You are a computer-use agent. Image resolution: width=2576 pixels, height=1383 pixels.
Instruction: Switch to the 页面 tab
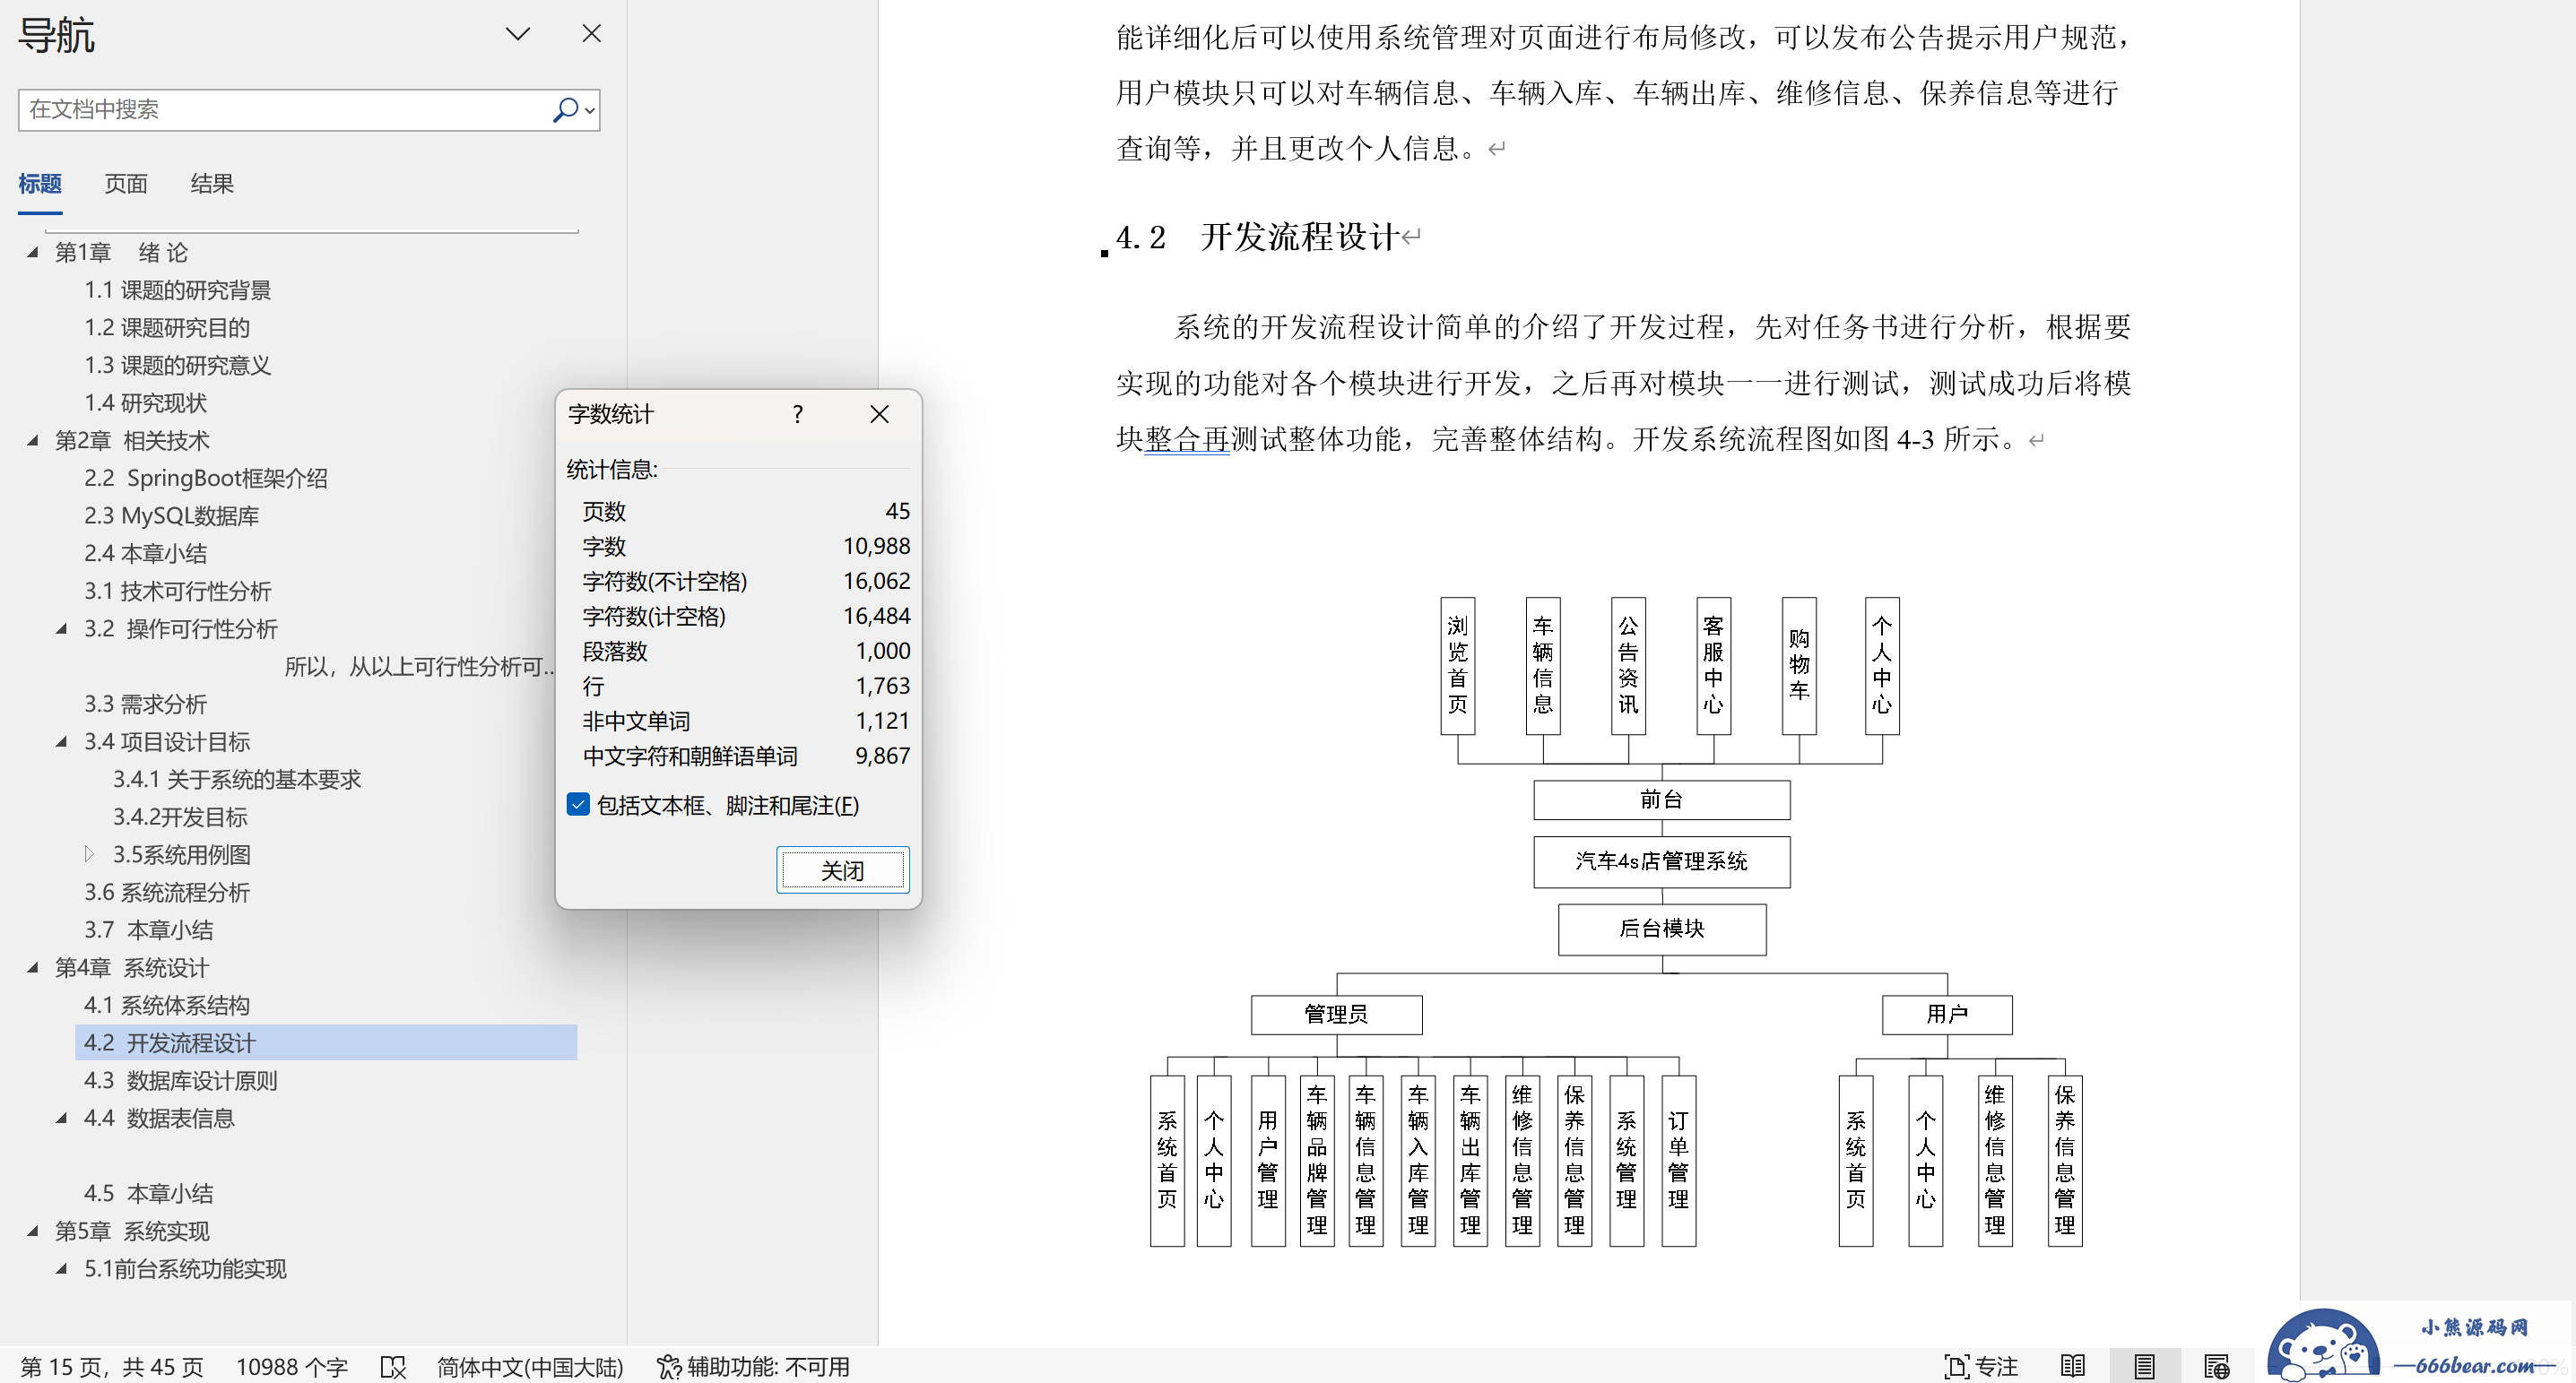(126, 184)
